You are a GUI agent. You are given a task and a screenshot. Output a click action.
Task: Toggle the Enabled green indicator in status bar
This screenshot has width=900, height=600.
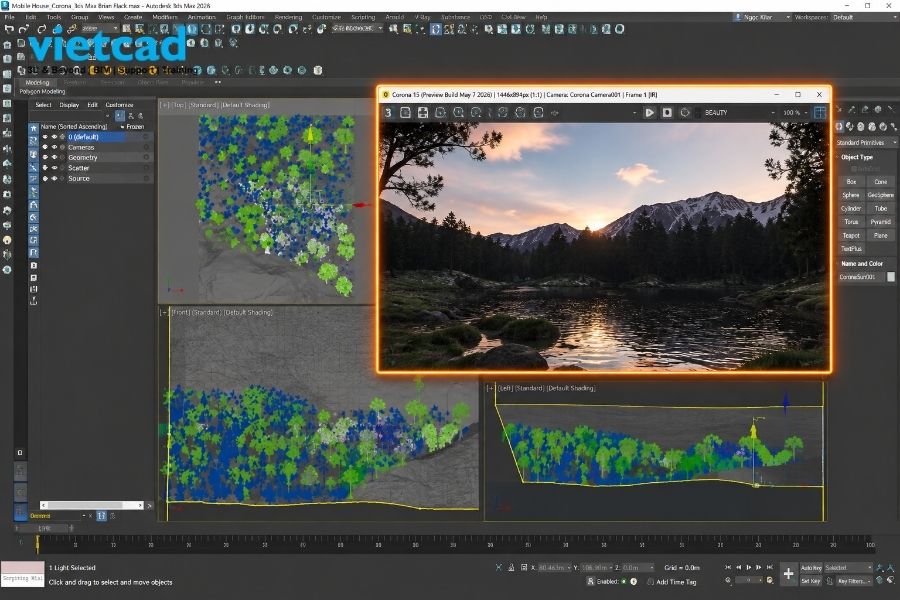624,581
